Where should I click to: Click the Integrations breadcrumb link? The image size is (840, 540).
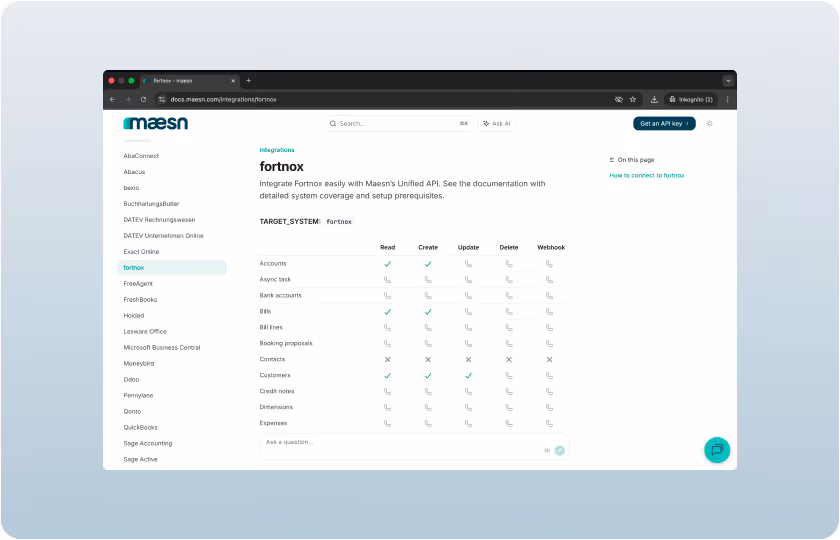[x=276, y=150]
